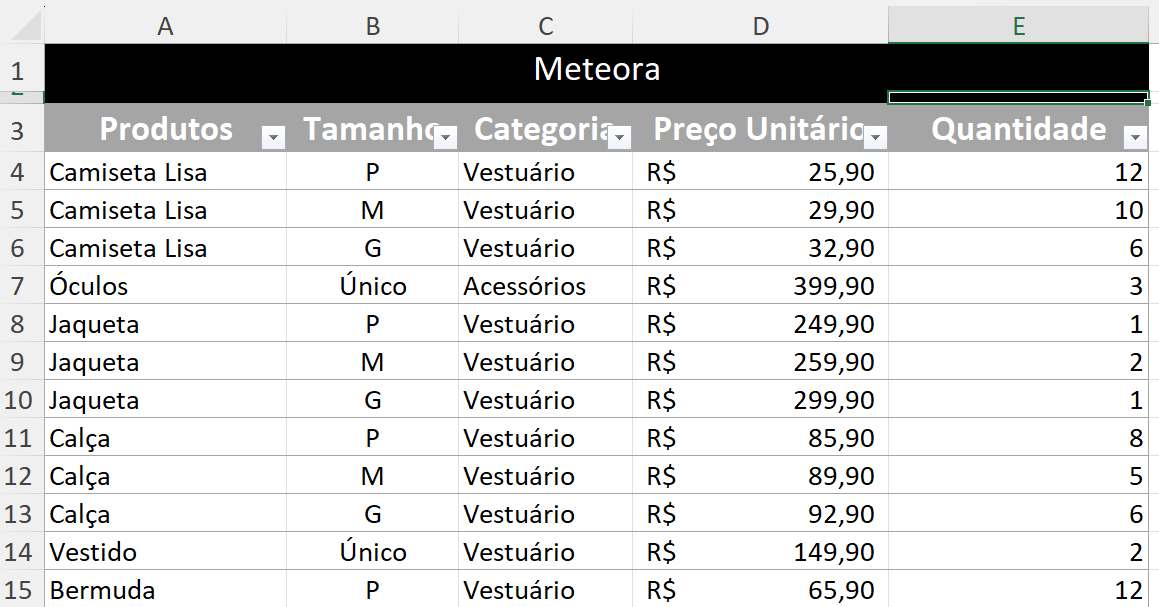Screen dimensions: 1159x607
Task: Click the Meteora title cell
Action: (x=597, y=70)
